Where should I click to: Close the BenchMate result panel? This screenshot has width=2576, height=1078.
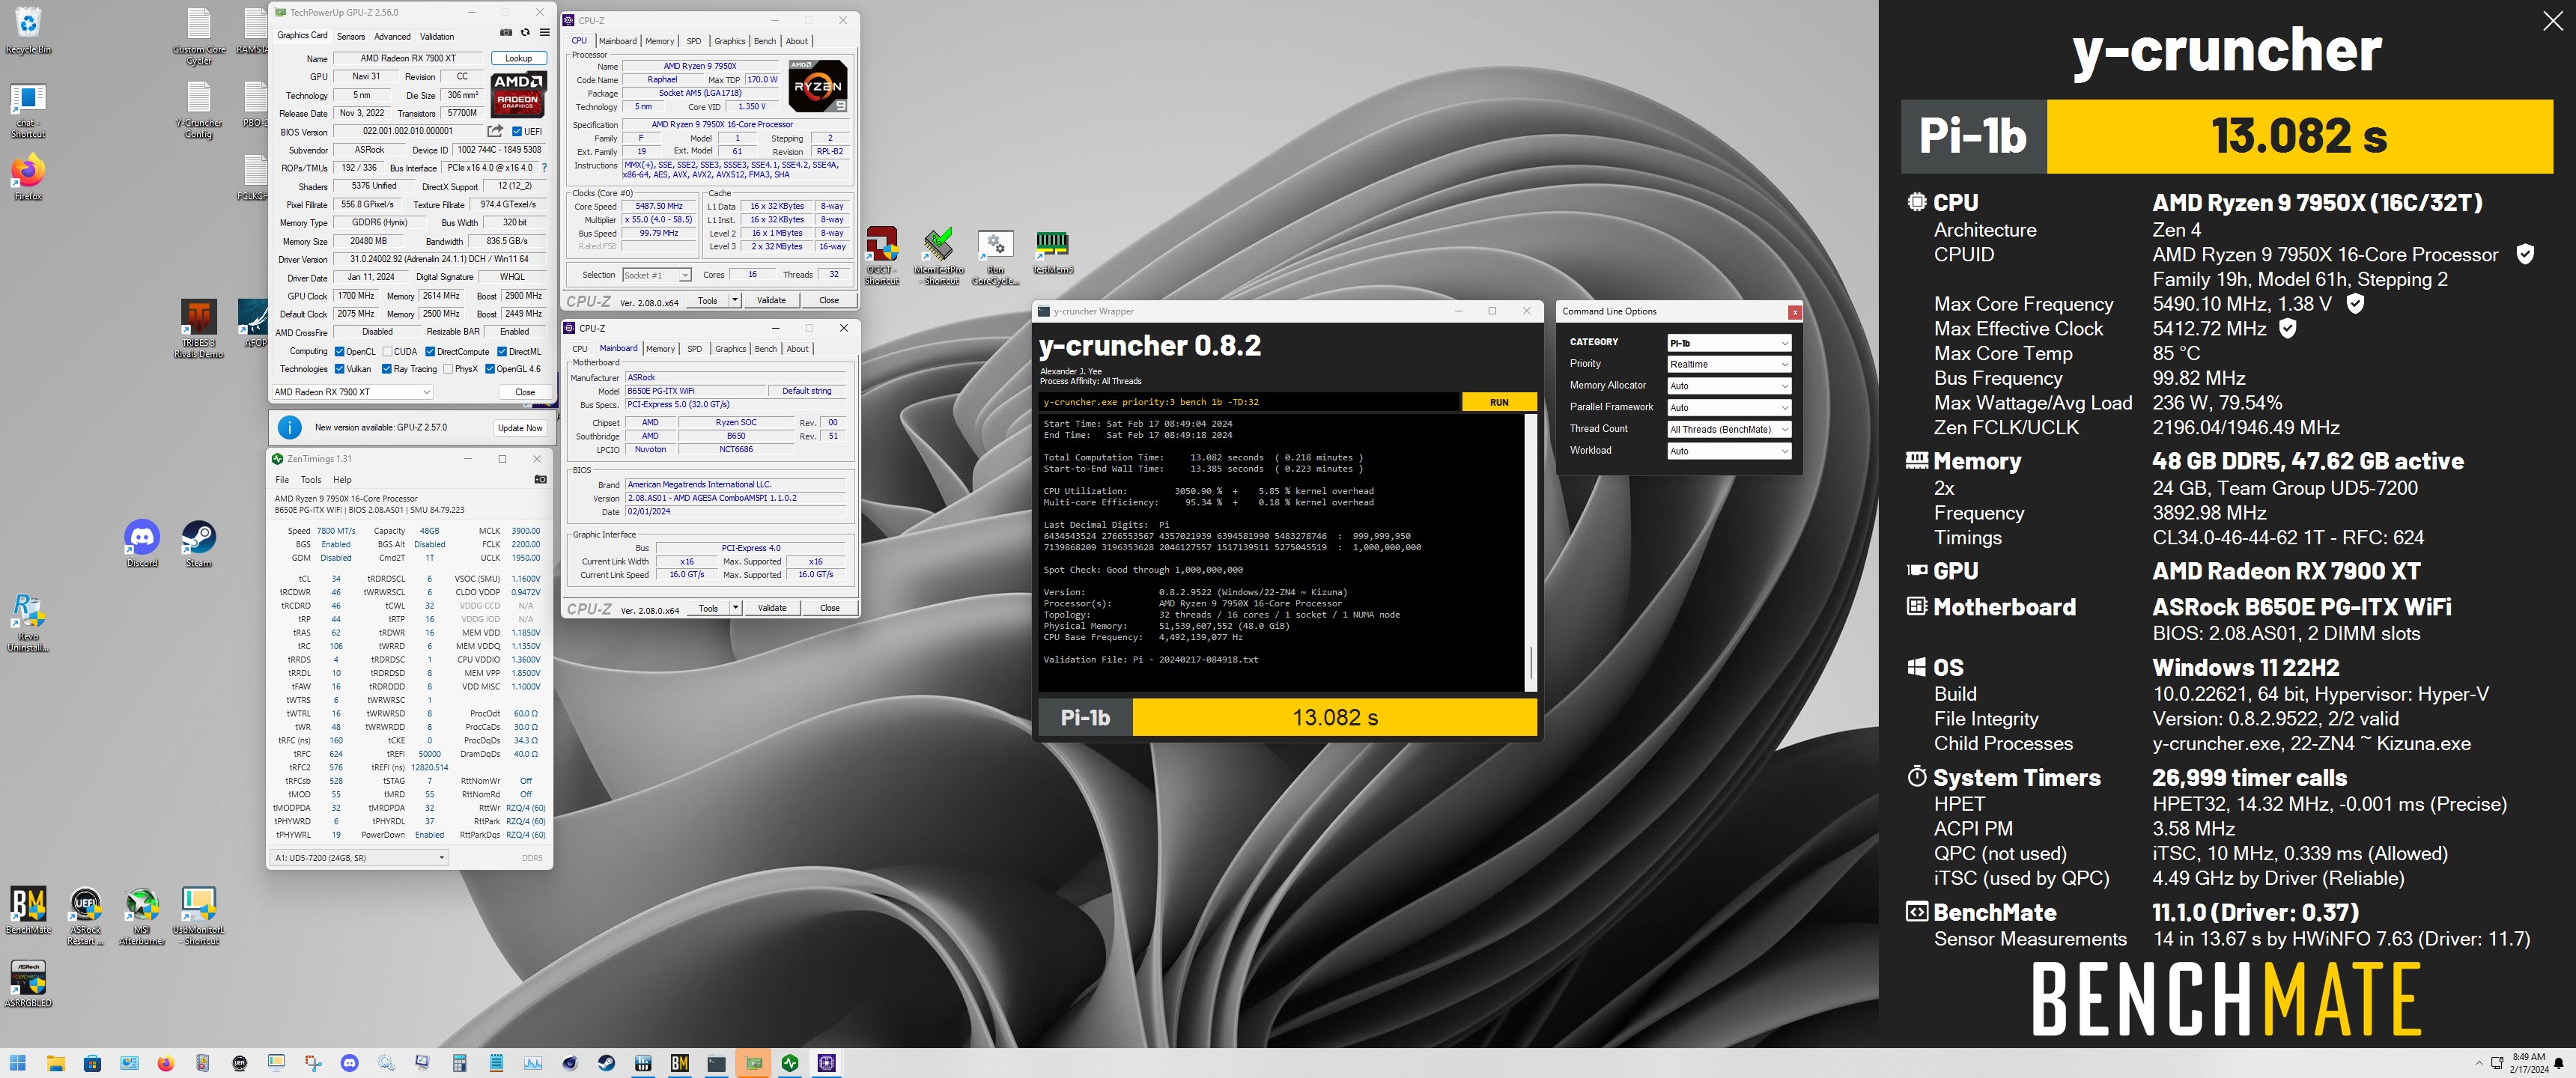tap(2552, 22)
